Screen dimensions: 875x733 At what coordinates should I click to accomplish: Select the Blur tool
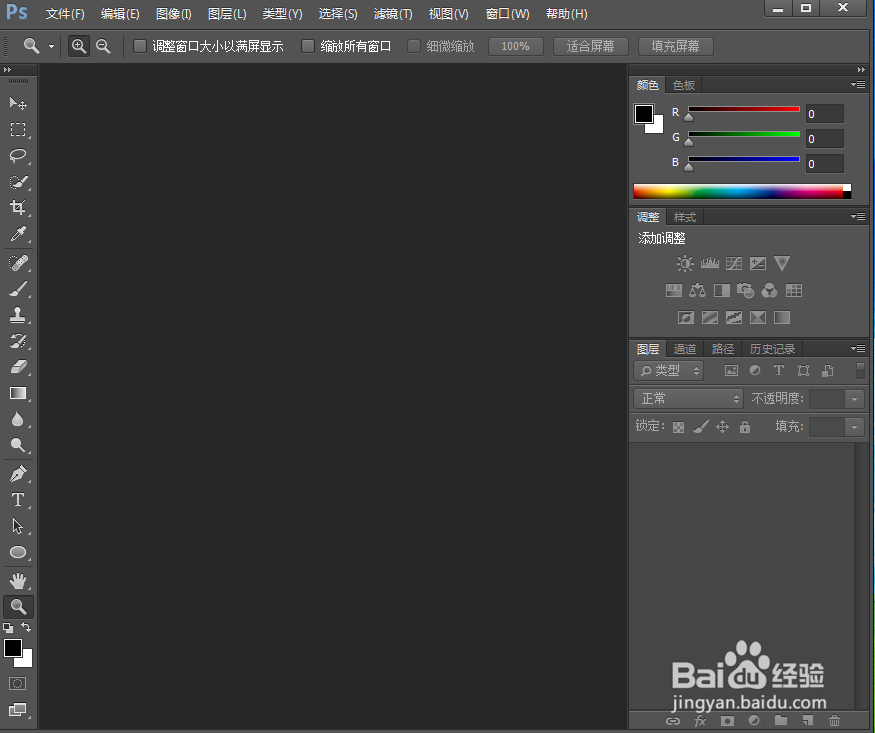(18, 419)
